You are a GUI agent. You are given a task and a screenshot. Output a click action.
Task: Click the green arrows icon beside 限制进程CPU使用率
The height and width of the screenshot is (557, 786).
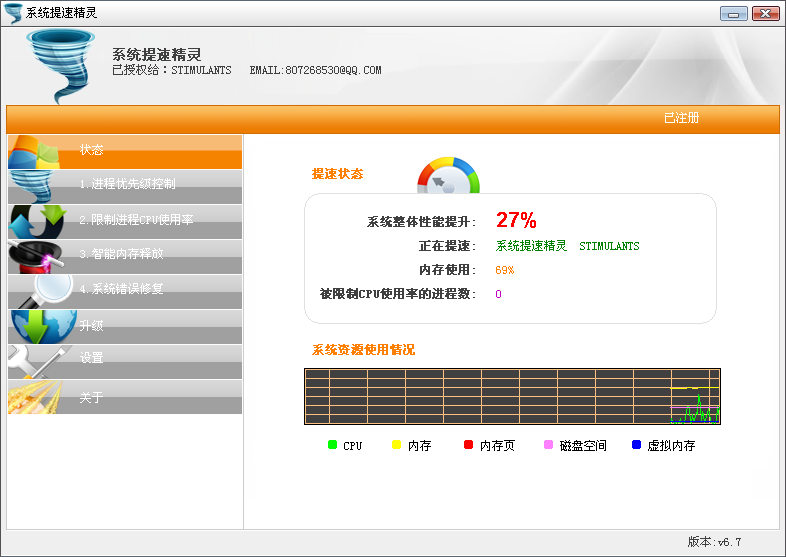[35, 221]
